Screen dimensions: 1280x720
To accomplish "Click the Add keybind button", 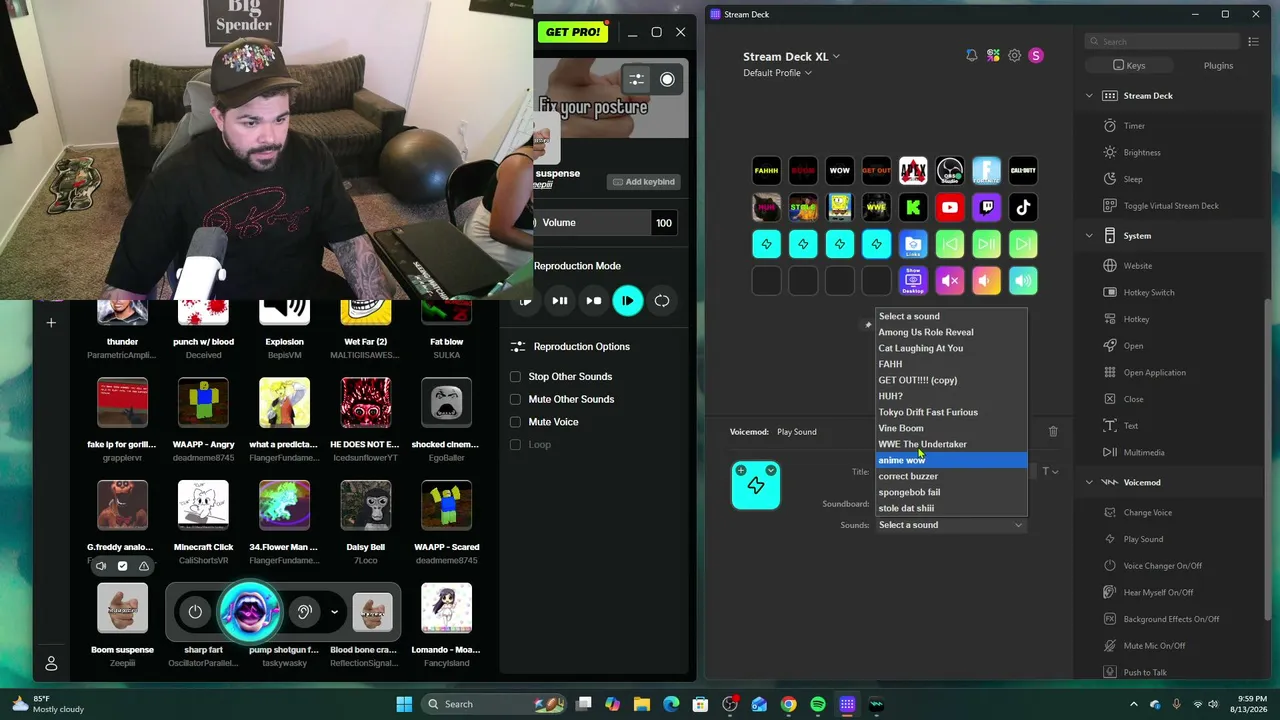I will 643,182.
